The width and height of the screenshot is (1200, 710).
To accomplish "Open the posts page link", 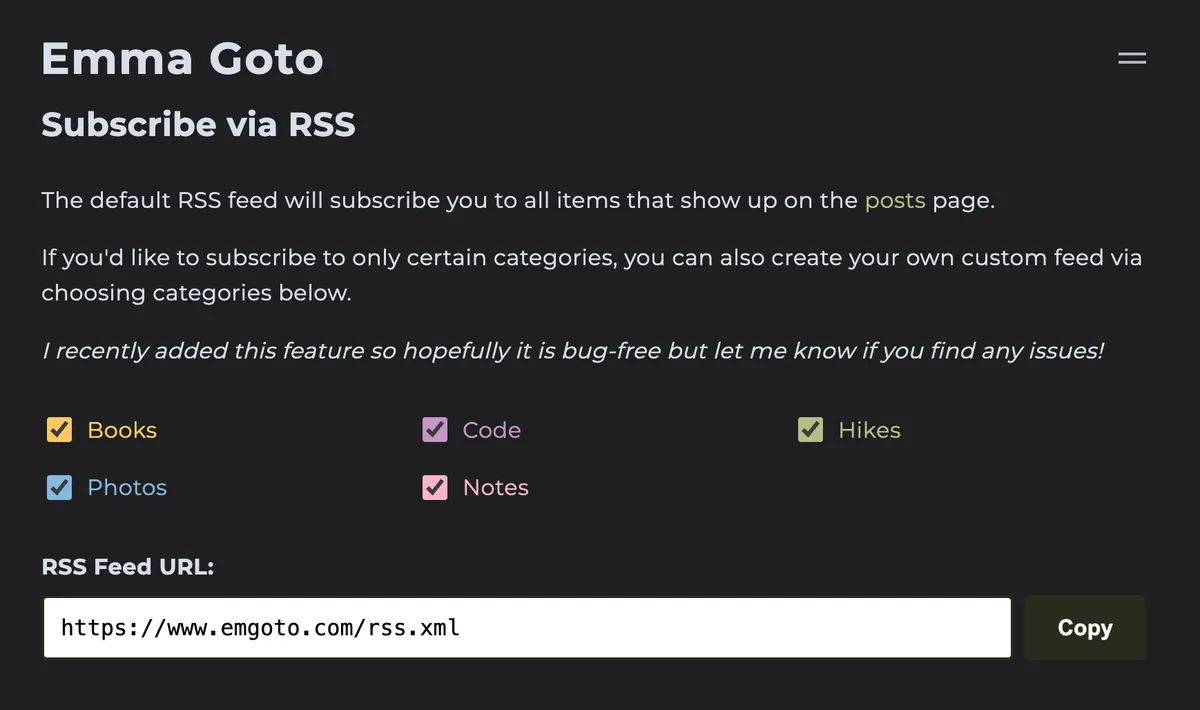I will [x=895, y=200].
